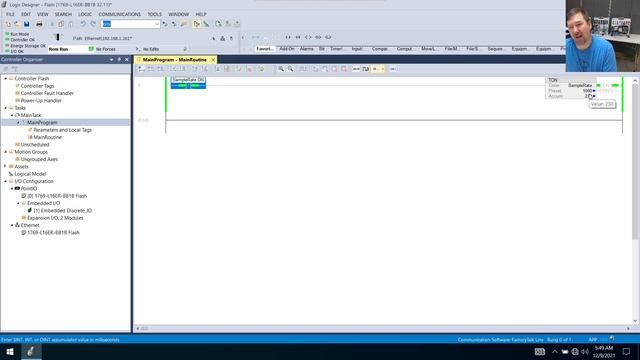The width and height of the screenshot is (640, 360).
Task: Click the Who Active network icon beside path
Action: (x=222, y=38)
